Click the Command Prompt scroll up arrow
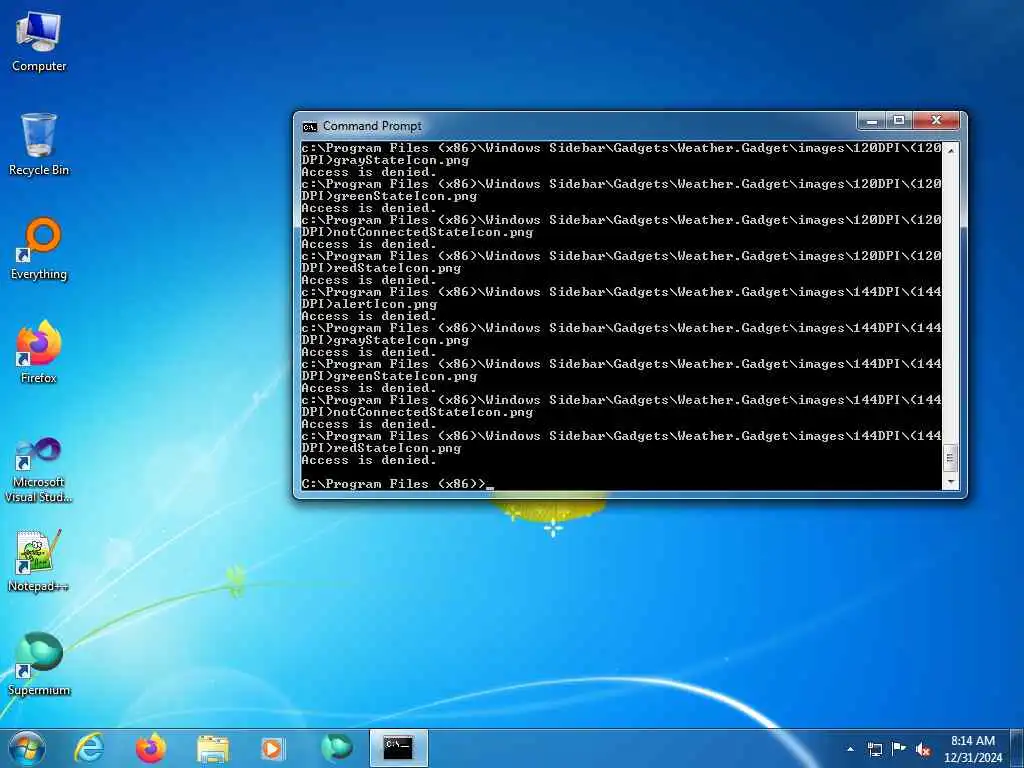 pyautogui.click(x=950, y=150)
